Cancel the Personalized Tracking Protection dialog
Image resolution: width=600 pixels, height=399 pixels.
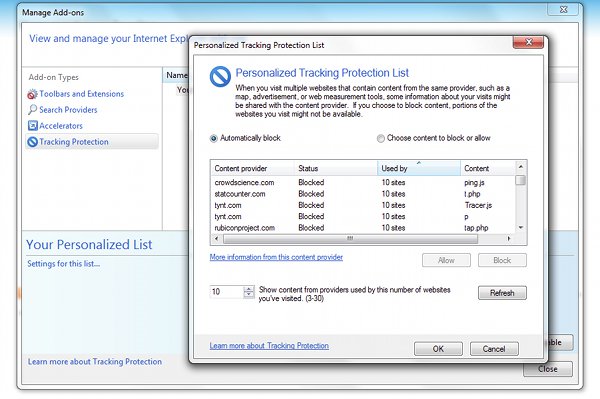click(494, 349)
